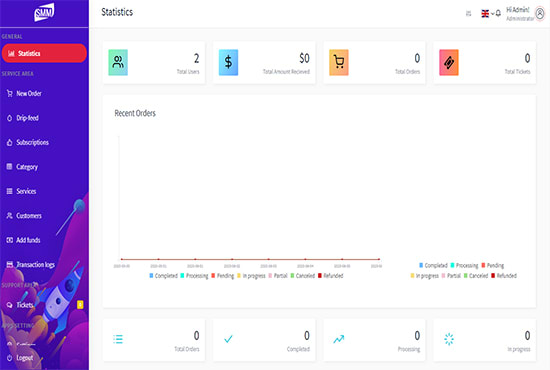The width and height of the screenshot is (550, 370).
Task: Toggle Pending series in line chart legend
Action: [222, 276]
